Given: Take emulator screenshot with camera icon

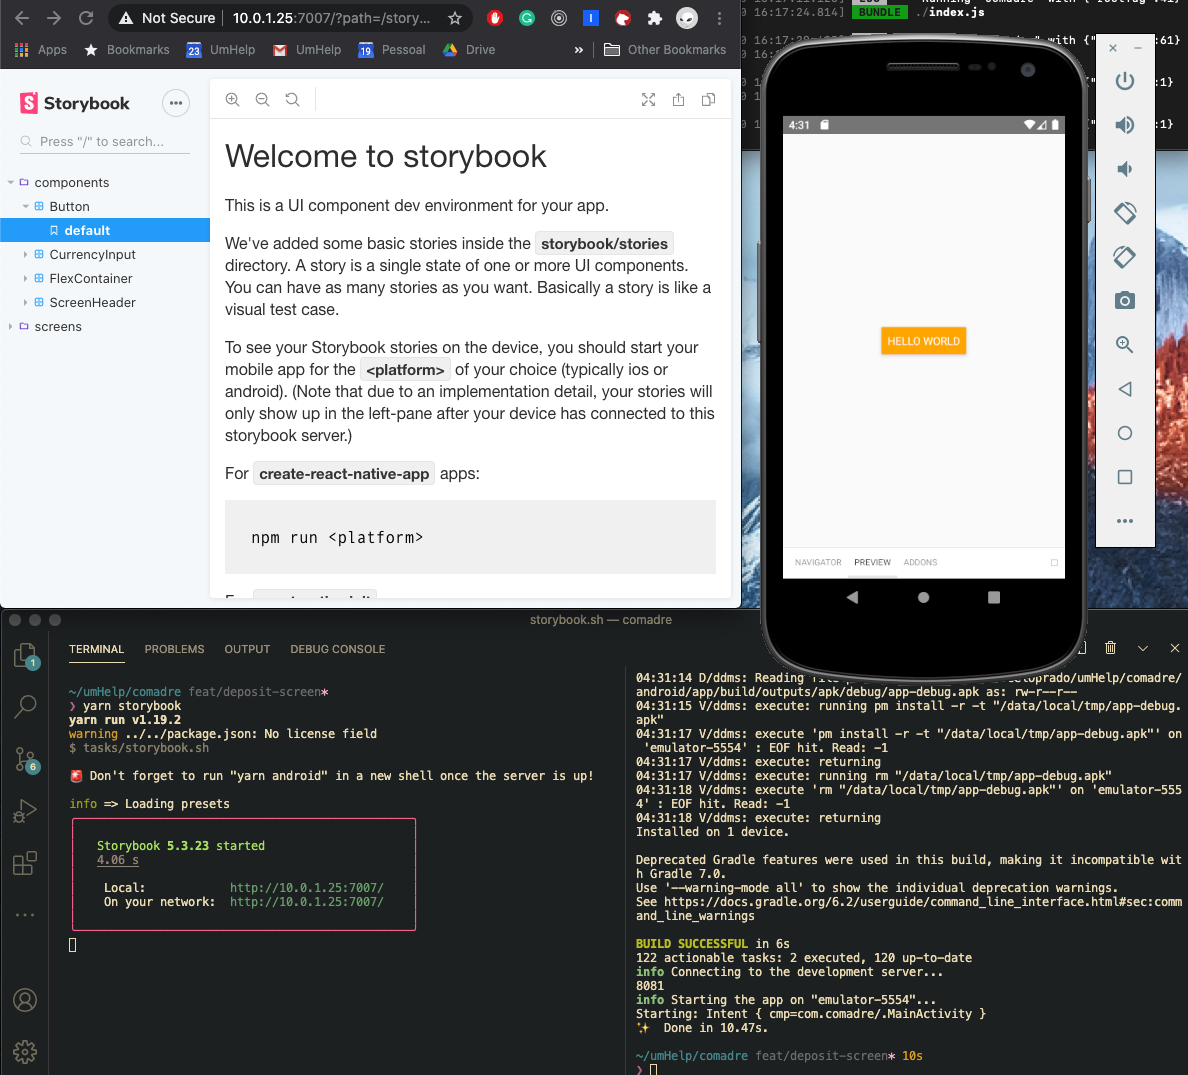Looking at the screenshot, I should (x=1125, y=301).
